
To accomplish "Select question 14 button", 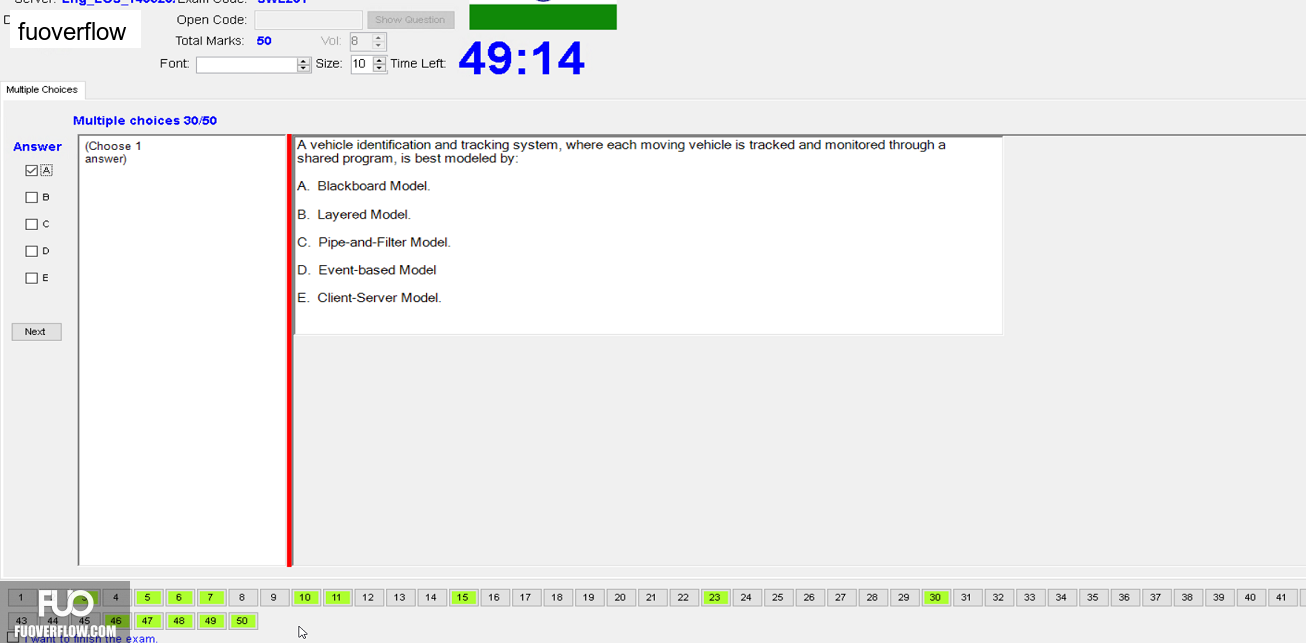I will [431, 598].
